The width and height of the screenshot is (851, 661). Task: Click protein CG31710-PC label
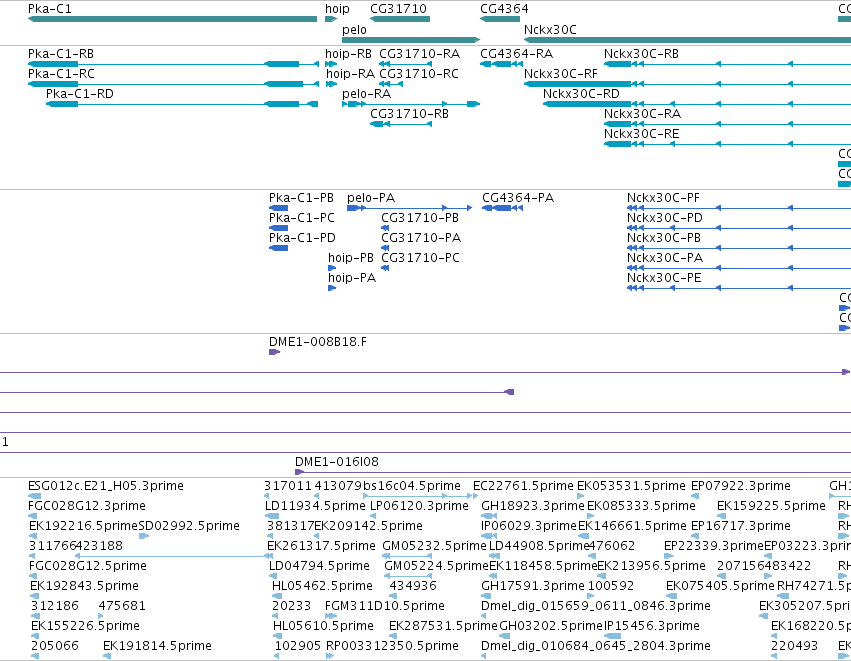point(421,258)
